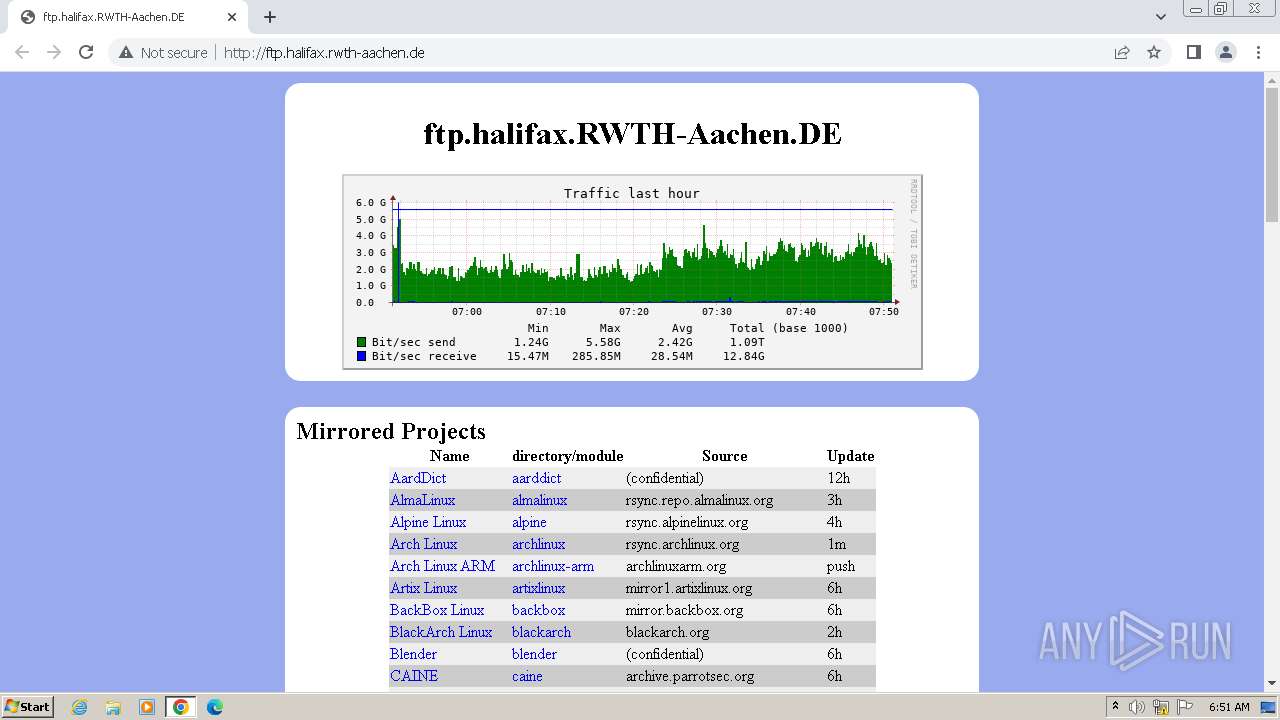Open the blender directory link
This screenshot has height=720, width=1280.
coord(535,654)
